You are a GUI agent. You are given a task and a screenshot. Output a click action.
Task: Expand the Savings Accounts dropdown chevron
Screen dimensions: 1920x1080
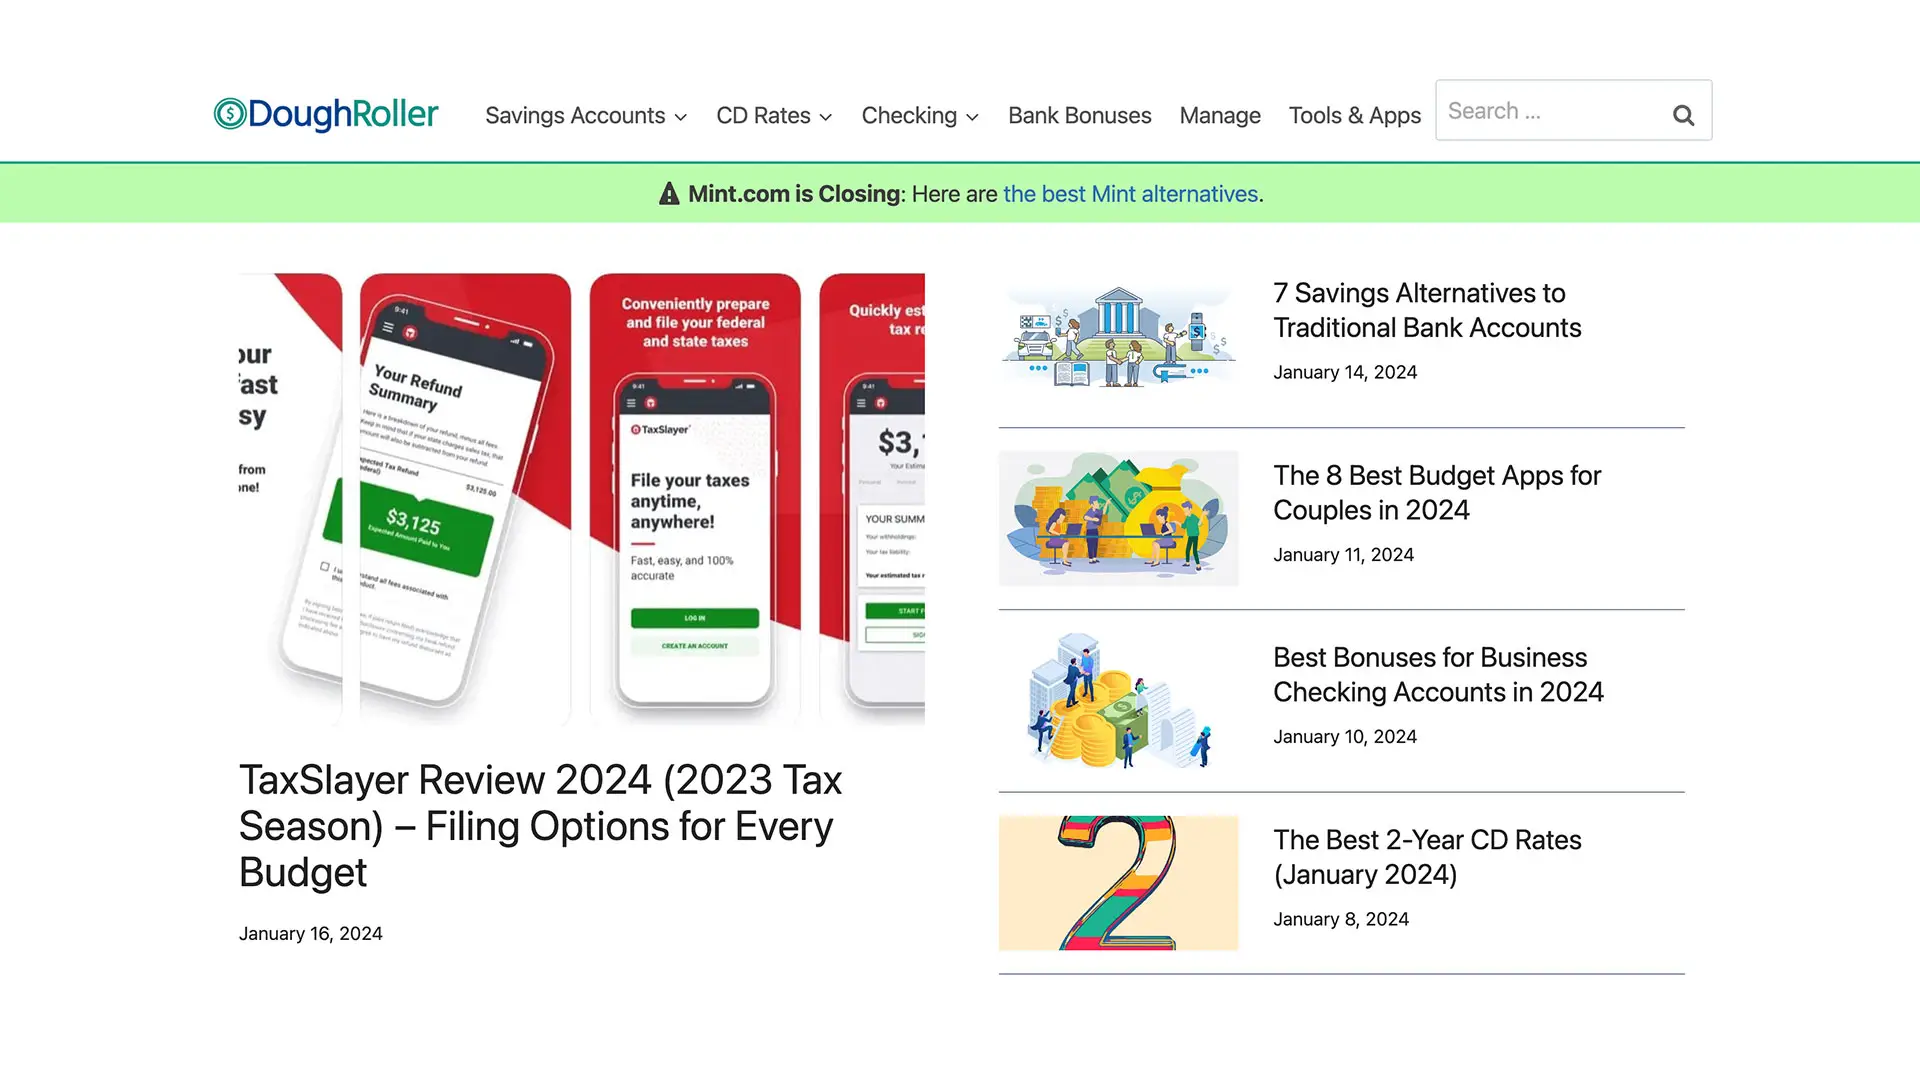pos(681,117)
